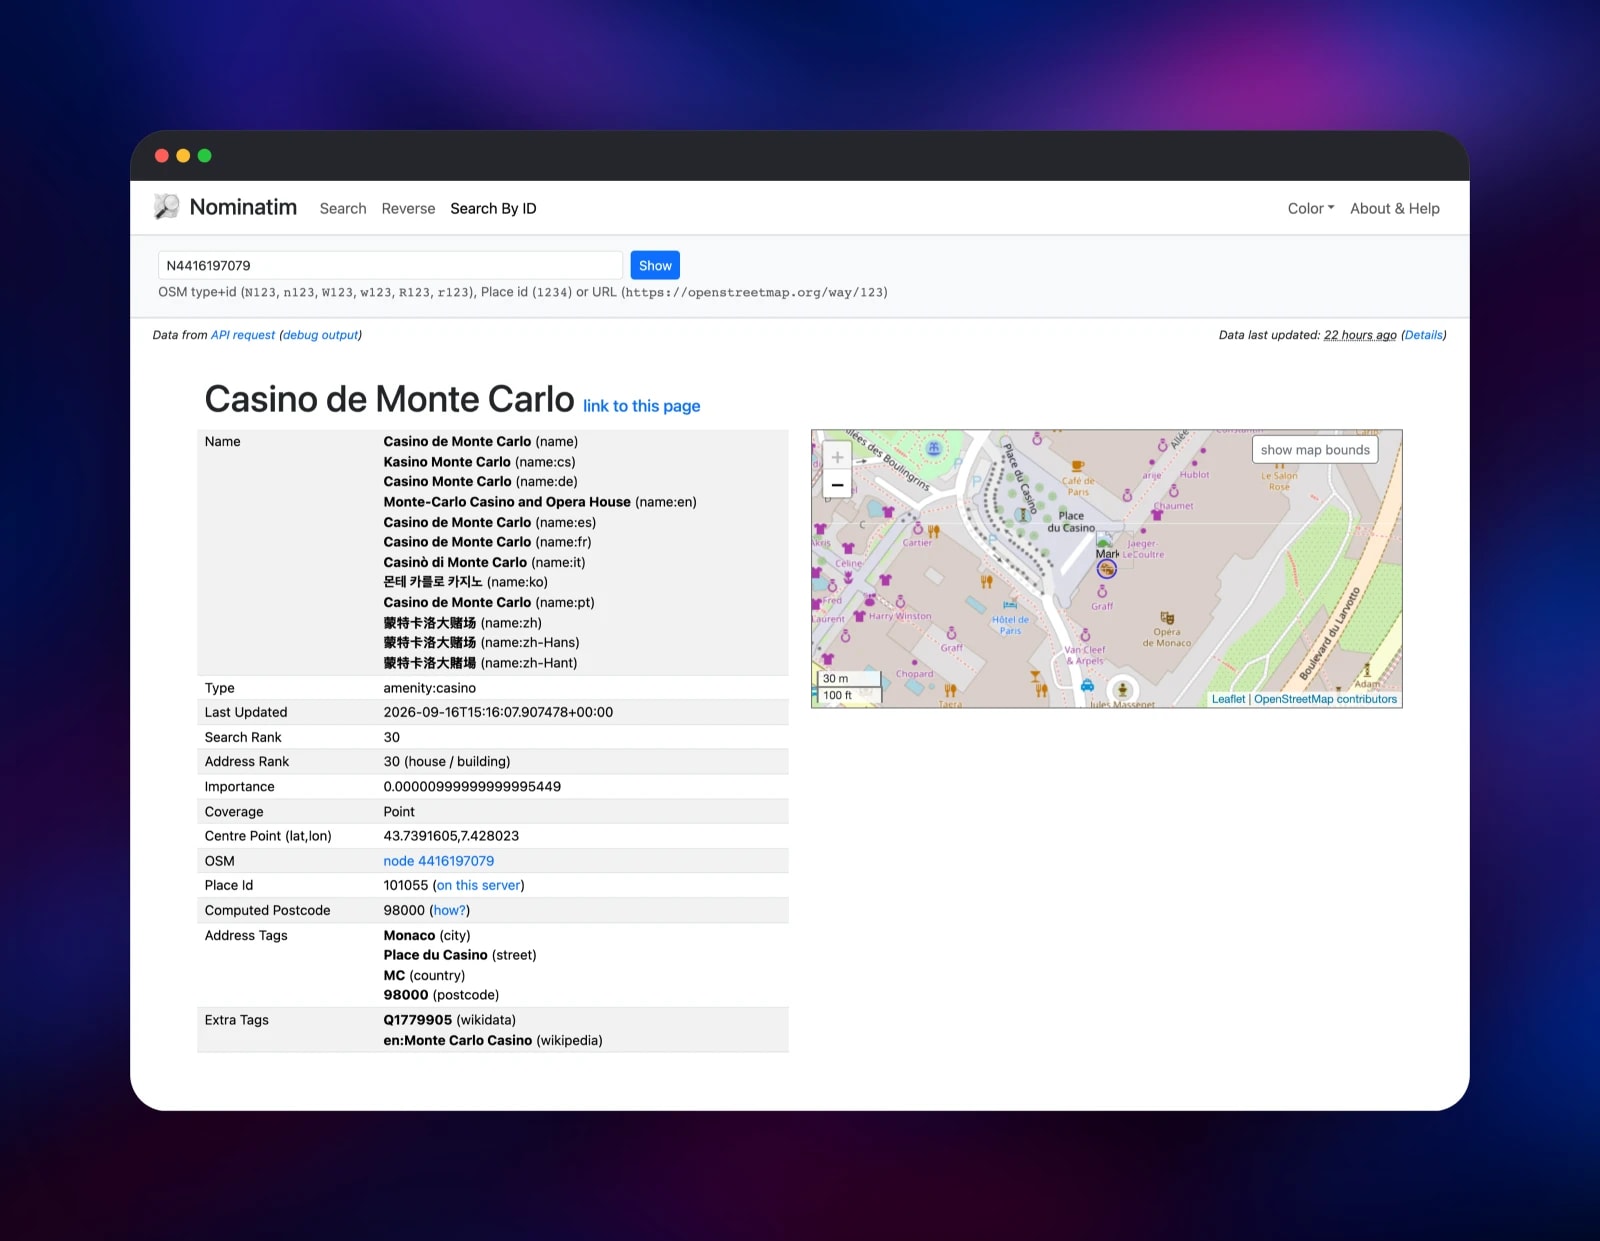Viewport: 1600px width, 1241px height.
Task: Click the en:Monte Carlo Casino wikipedia tag
Action: [457, 1040]
